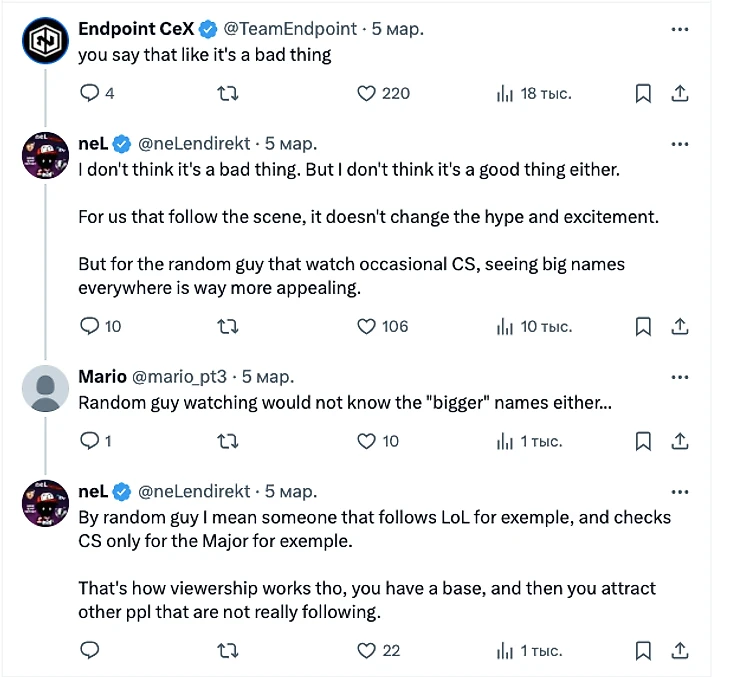Bookmark the Endpoint CeX tweet
Screen dimensions: 730x677
[643, 93]
